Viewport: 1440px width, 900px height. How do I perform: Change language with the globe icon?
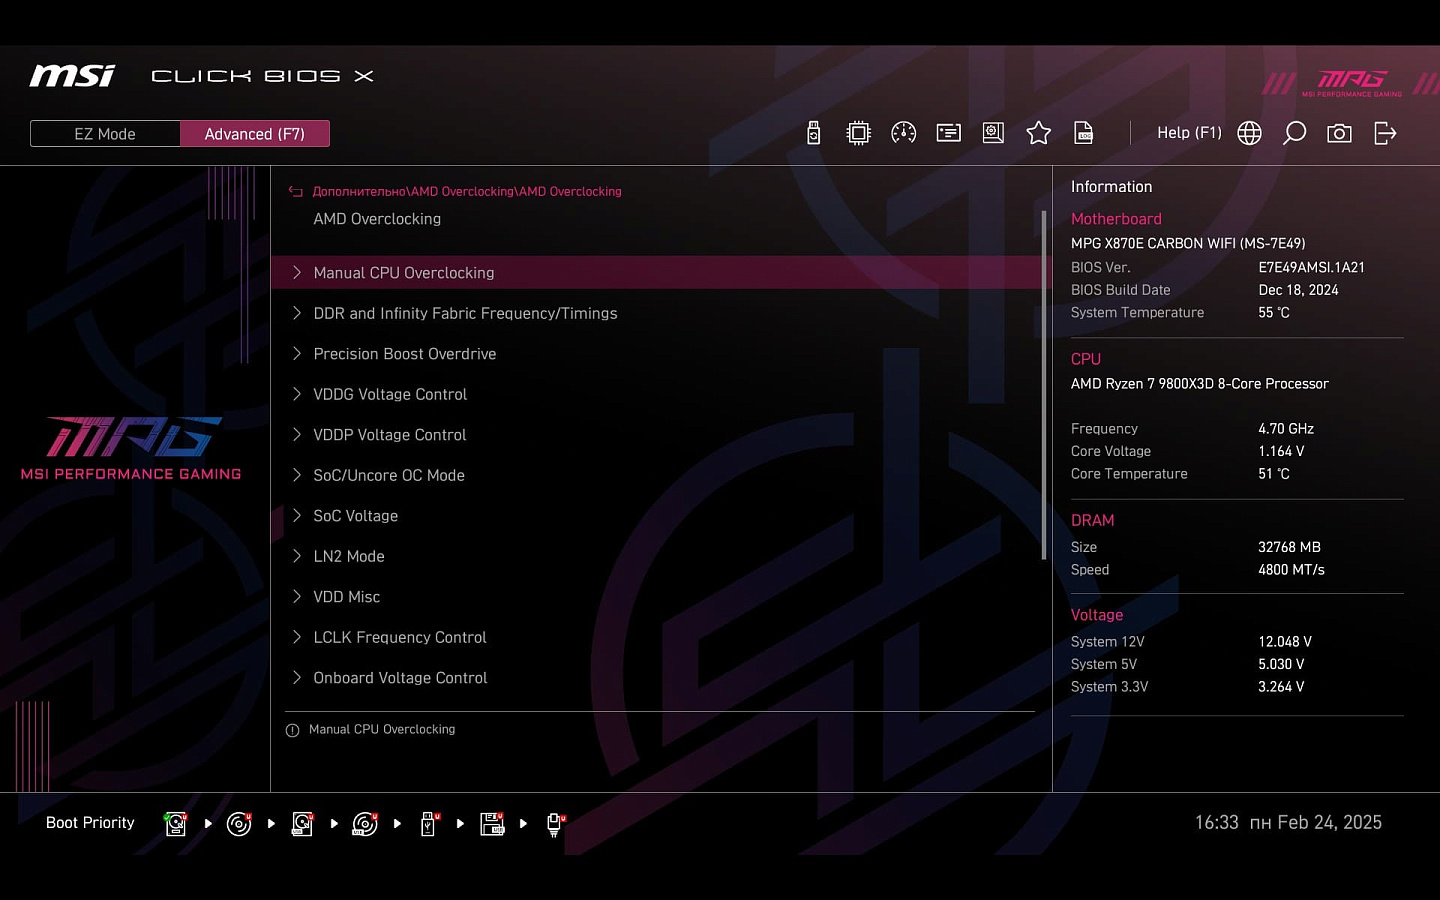pyautogui.click(x=1249, y=133)
